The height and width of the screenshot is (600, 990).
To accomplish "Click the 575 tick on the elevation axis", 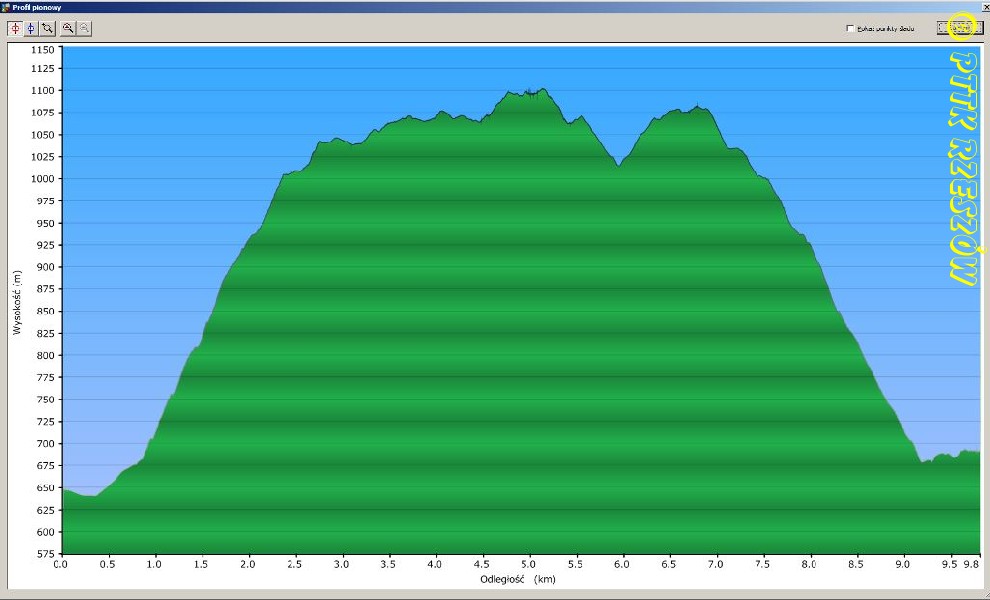I will click(x=47, y=553).
